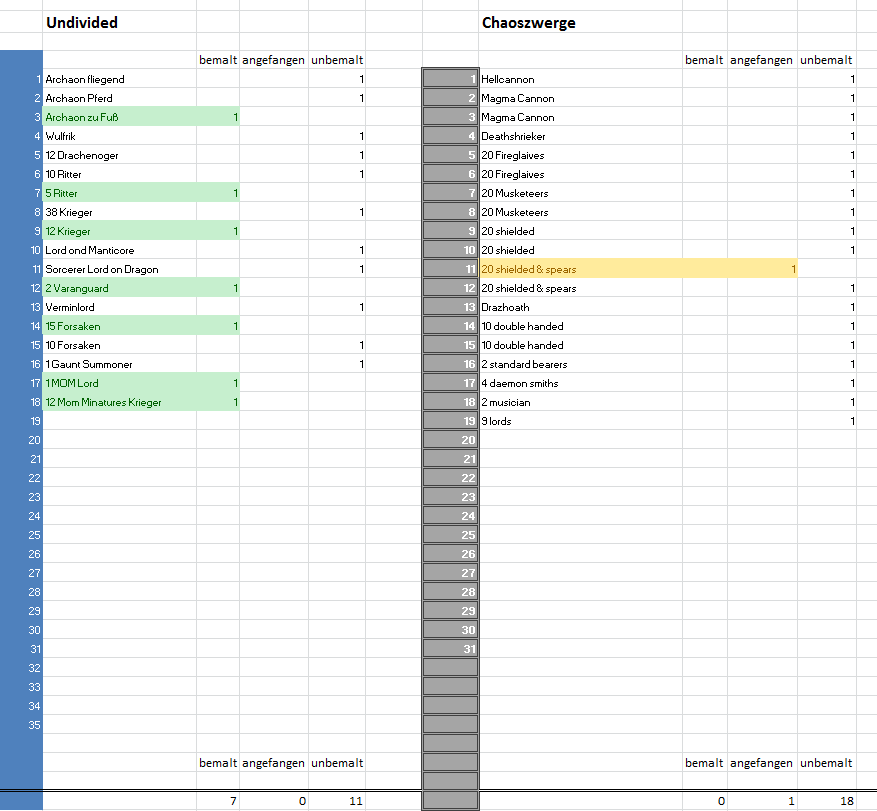The image size is (877, 811).
Task: Click Undivided top angefangen column header
Action: [x=274, y=60]
